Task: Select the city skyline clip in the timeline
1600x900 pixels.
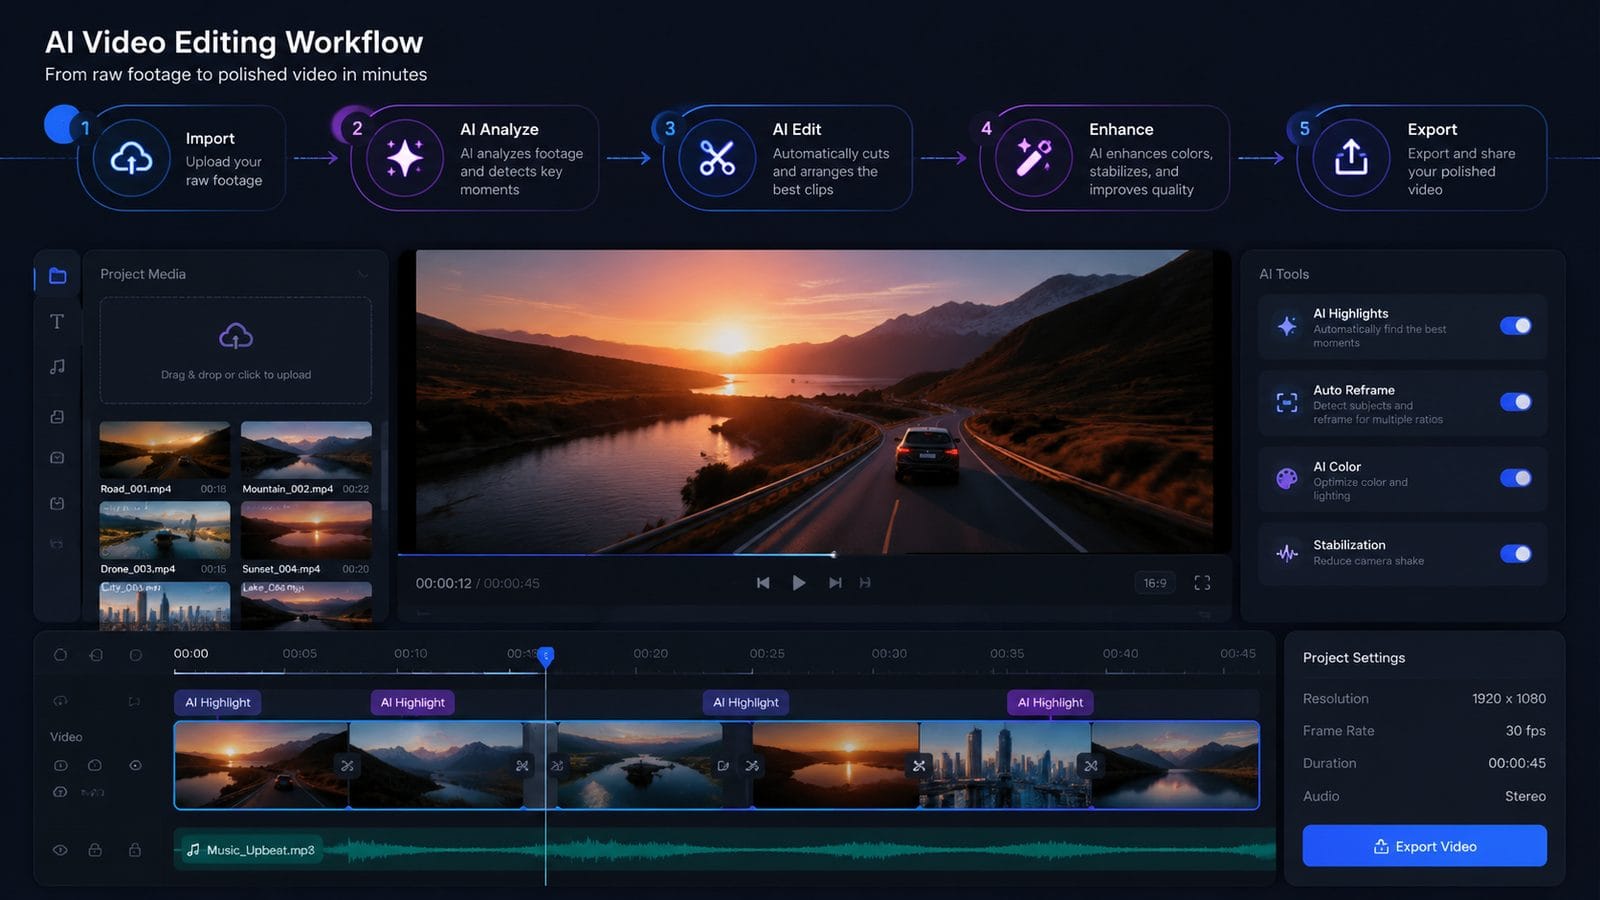Action: click(x=1005, y=765)
